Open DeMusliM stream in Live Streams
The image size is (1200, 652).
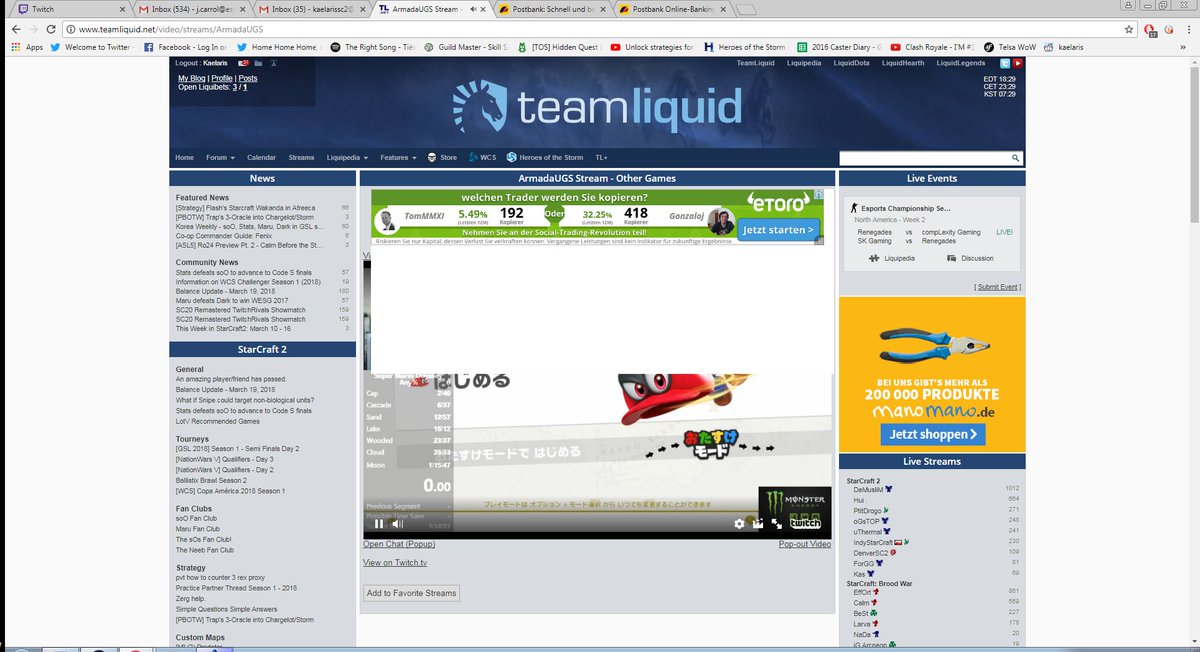[866, 489]
